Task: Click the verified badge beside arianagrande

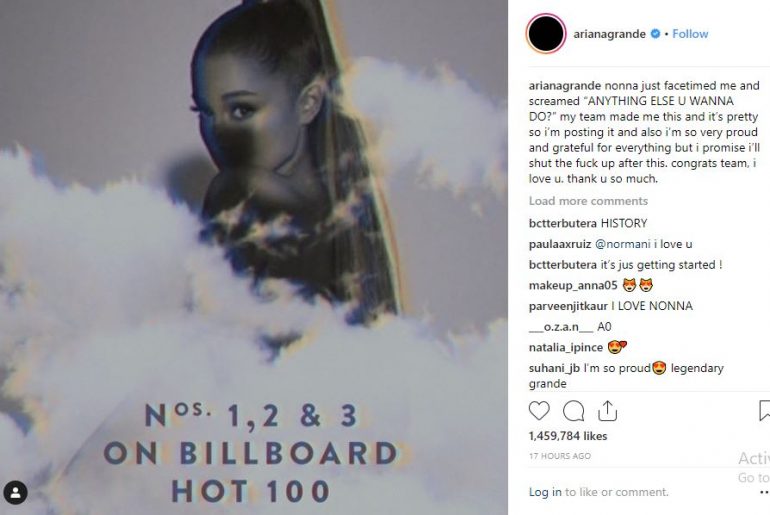Action: pyautogui.click(x=655, y=34)
